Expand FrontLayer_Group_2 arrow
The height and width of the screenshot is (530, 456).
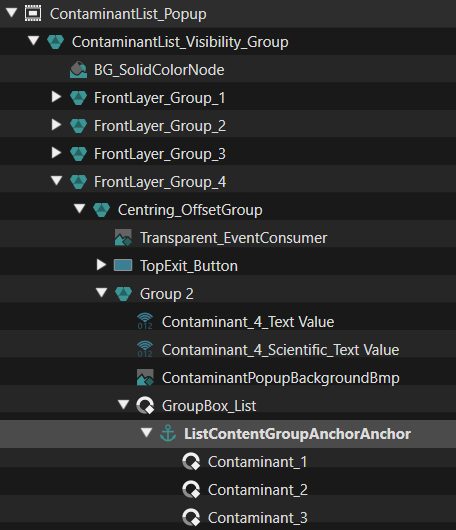point(56,125)
